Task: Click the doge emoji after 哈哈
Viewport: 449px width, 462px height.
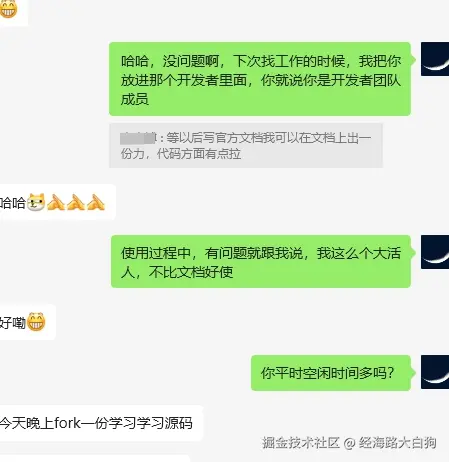Action: (36, 202)
